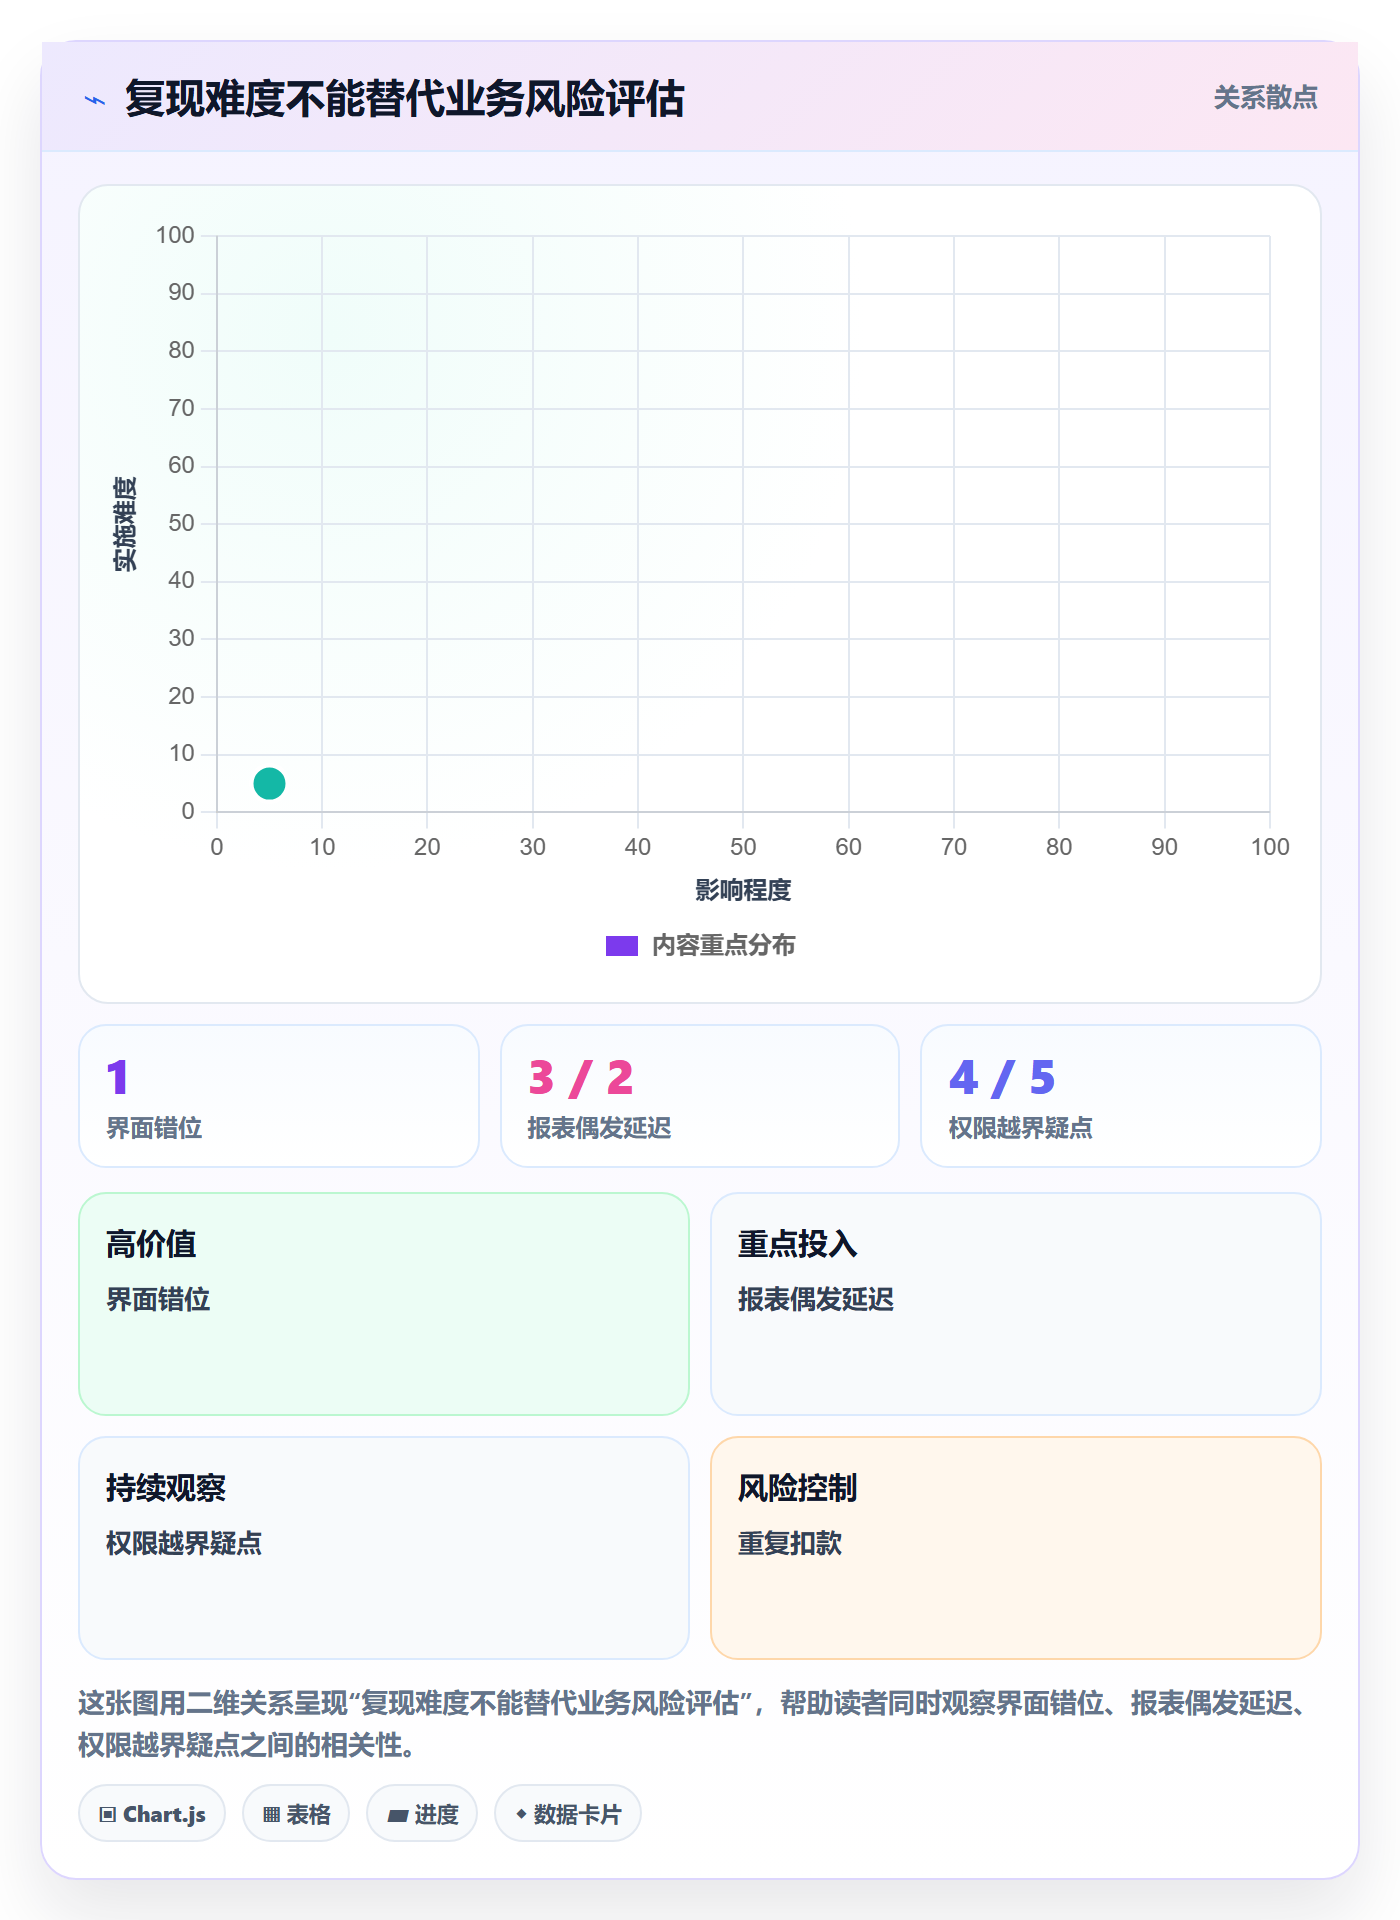Click the blue stat value 4 / 5
The image size is (1400, 1920).
click(x=1002, y=1077)
